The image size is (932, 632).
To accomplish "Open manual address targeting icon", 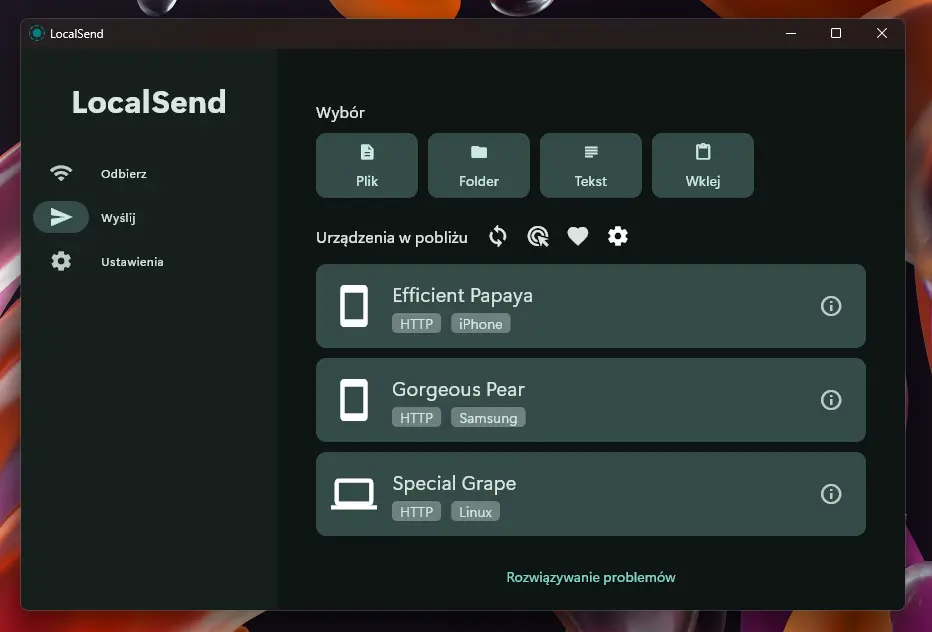I will 537,237.
